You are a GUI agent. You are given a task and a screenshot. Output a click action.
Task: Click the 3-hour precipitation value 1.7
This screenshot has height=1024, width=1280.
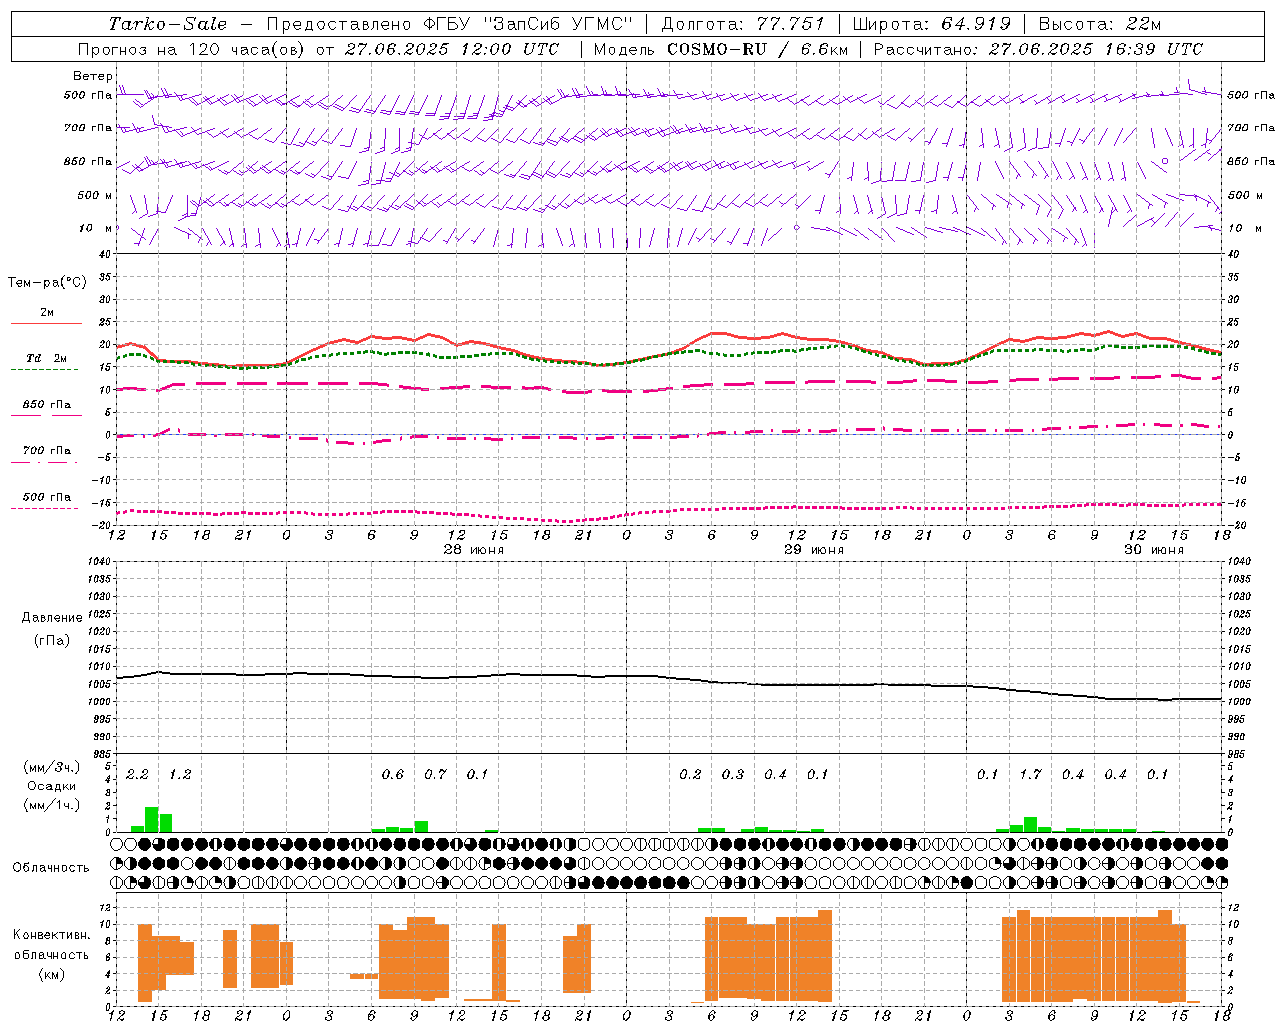(1030, 775)
